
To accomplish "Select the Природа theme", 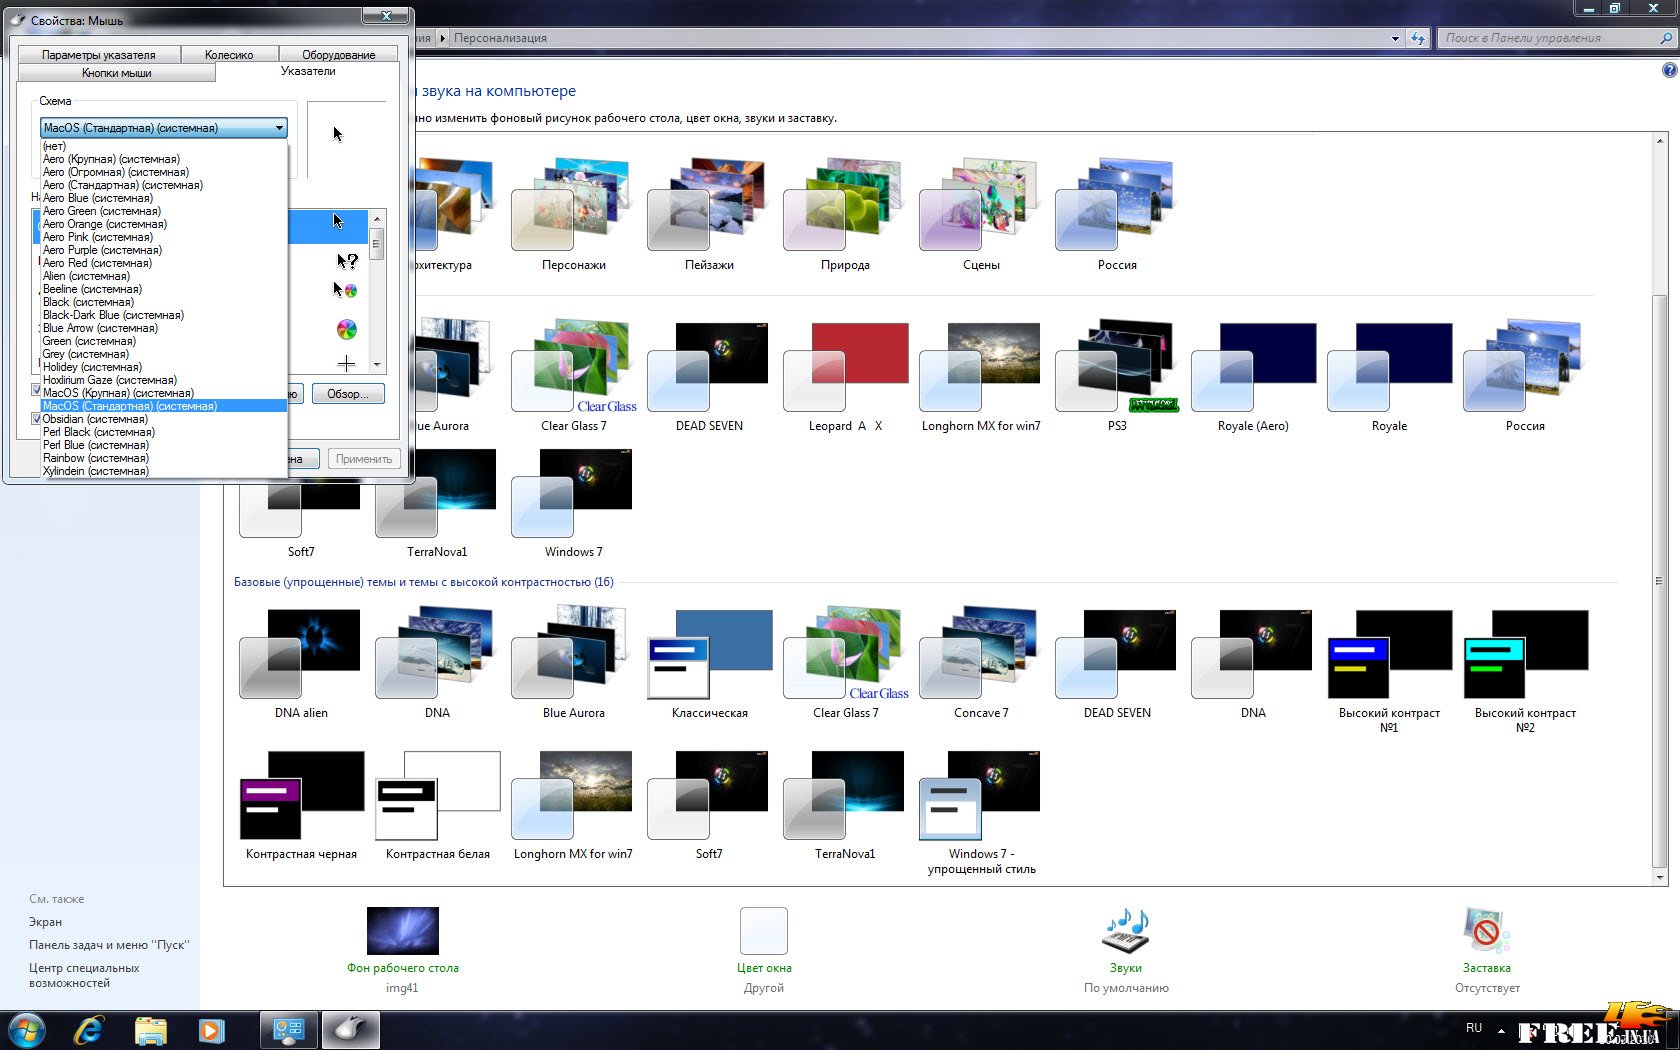I will 845,215.
